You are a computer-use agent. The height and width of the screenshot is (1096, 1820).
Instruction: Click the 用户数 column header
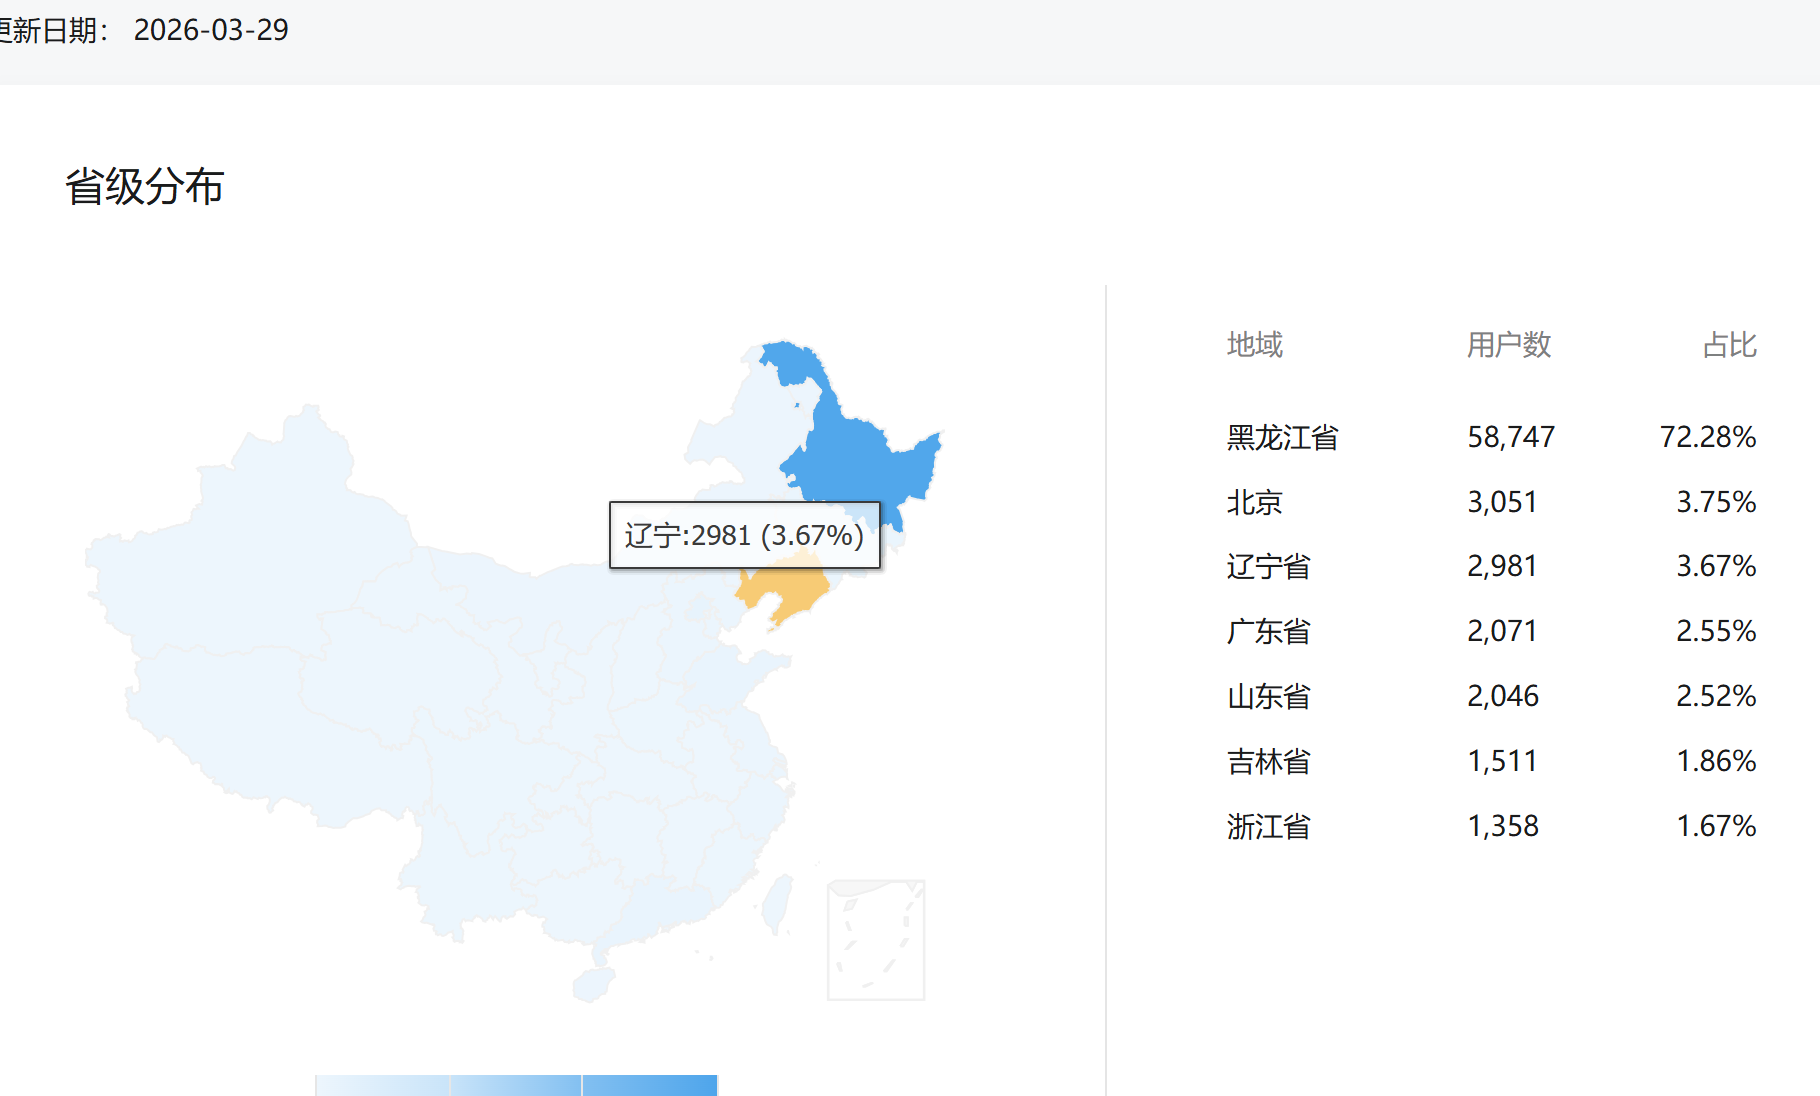tap(1509, 345)
